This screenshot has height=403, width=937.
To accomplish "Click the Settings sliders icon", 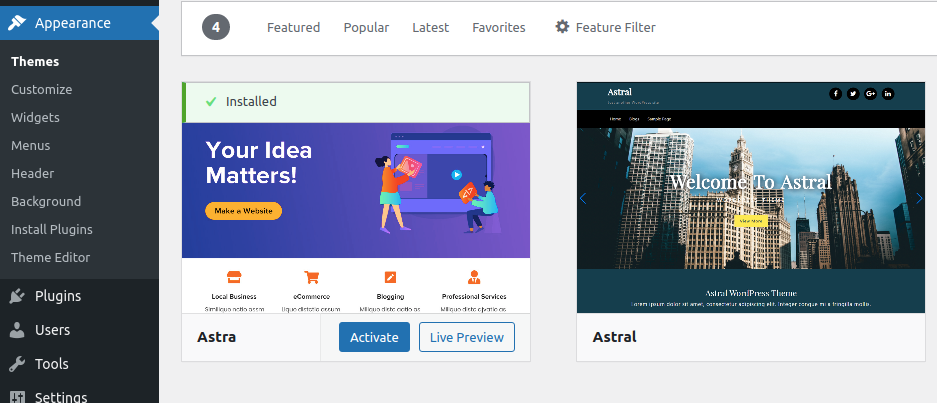I will pyautogui.click(x=17, y=397).
